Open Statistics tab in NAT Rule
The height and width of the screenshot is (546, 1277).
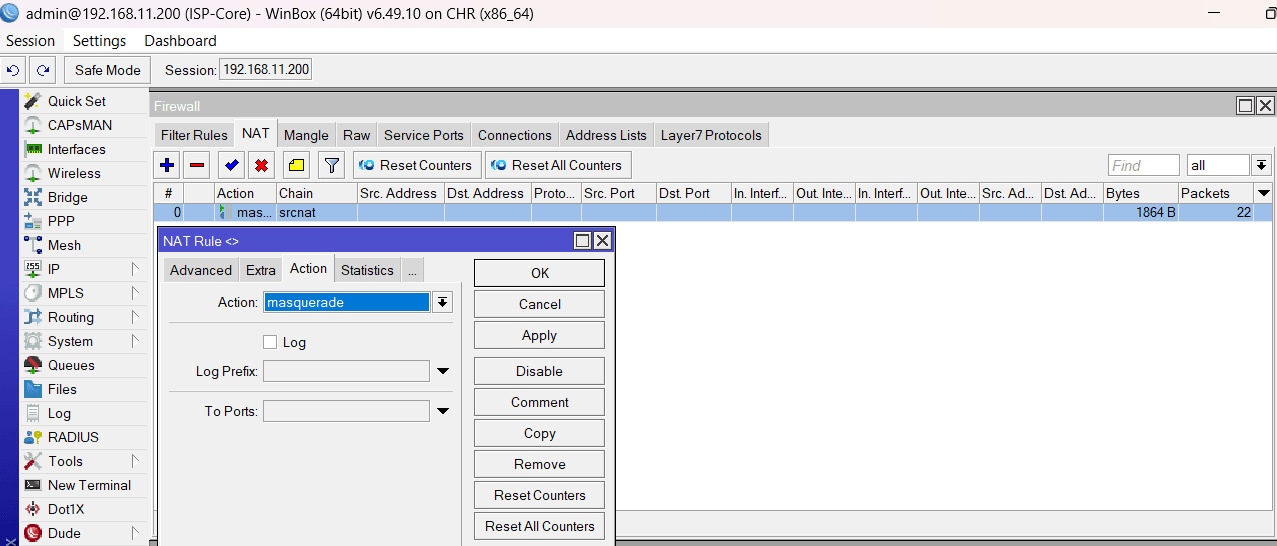tap(367, 270)
